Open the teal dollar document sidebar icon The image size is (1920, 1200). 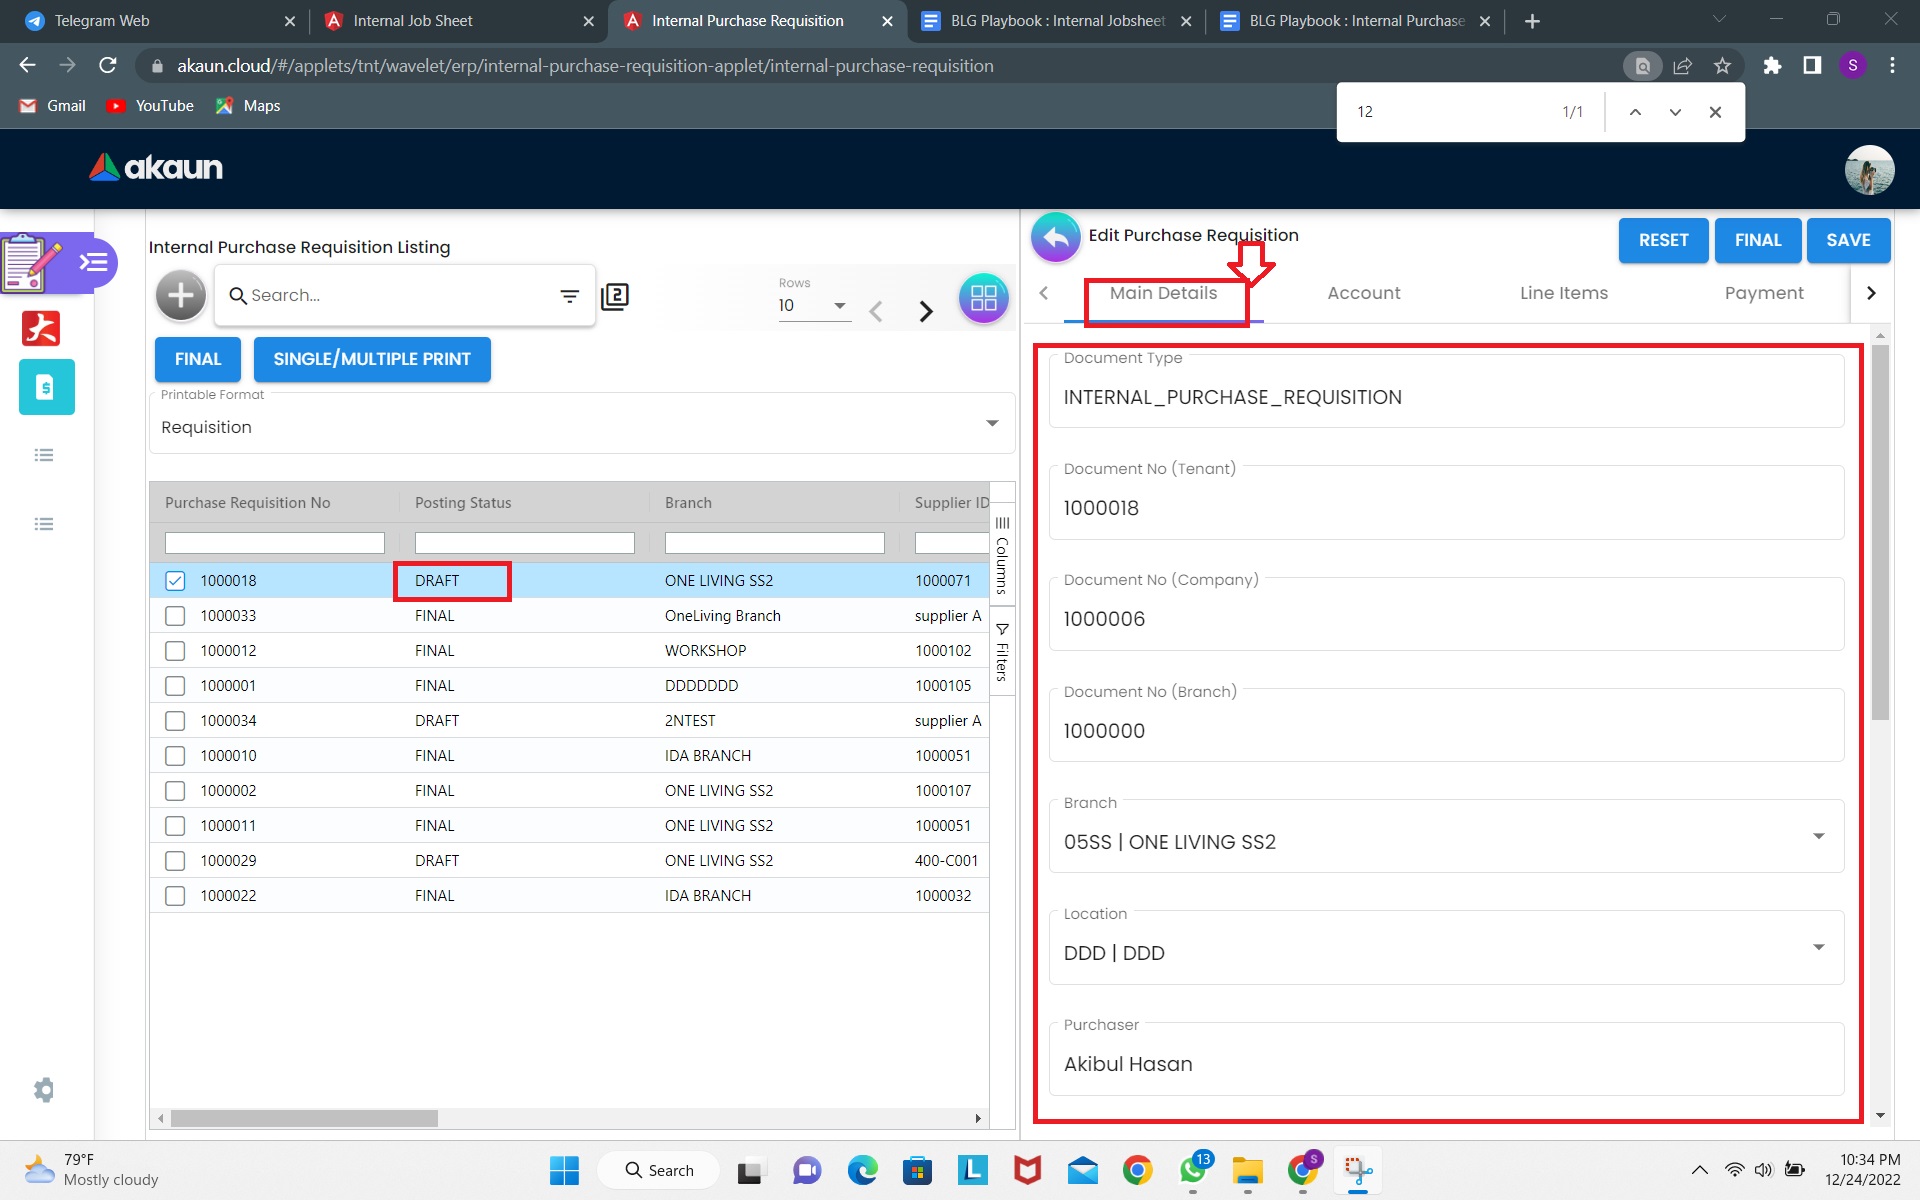pyautogui.click(x=46, y=387)
